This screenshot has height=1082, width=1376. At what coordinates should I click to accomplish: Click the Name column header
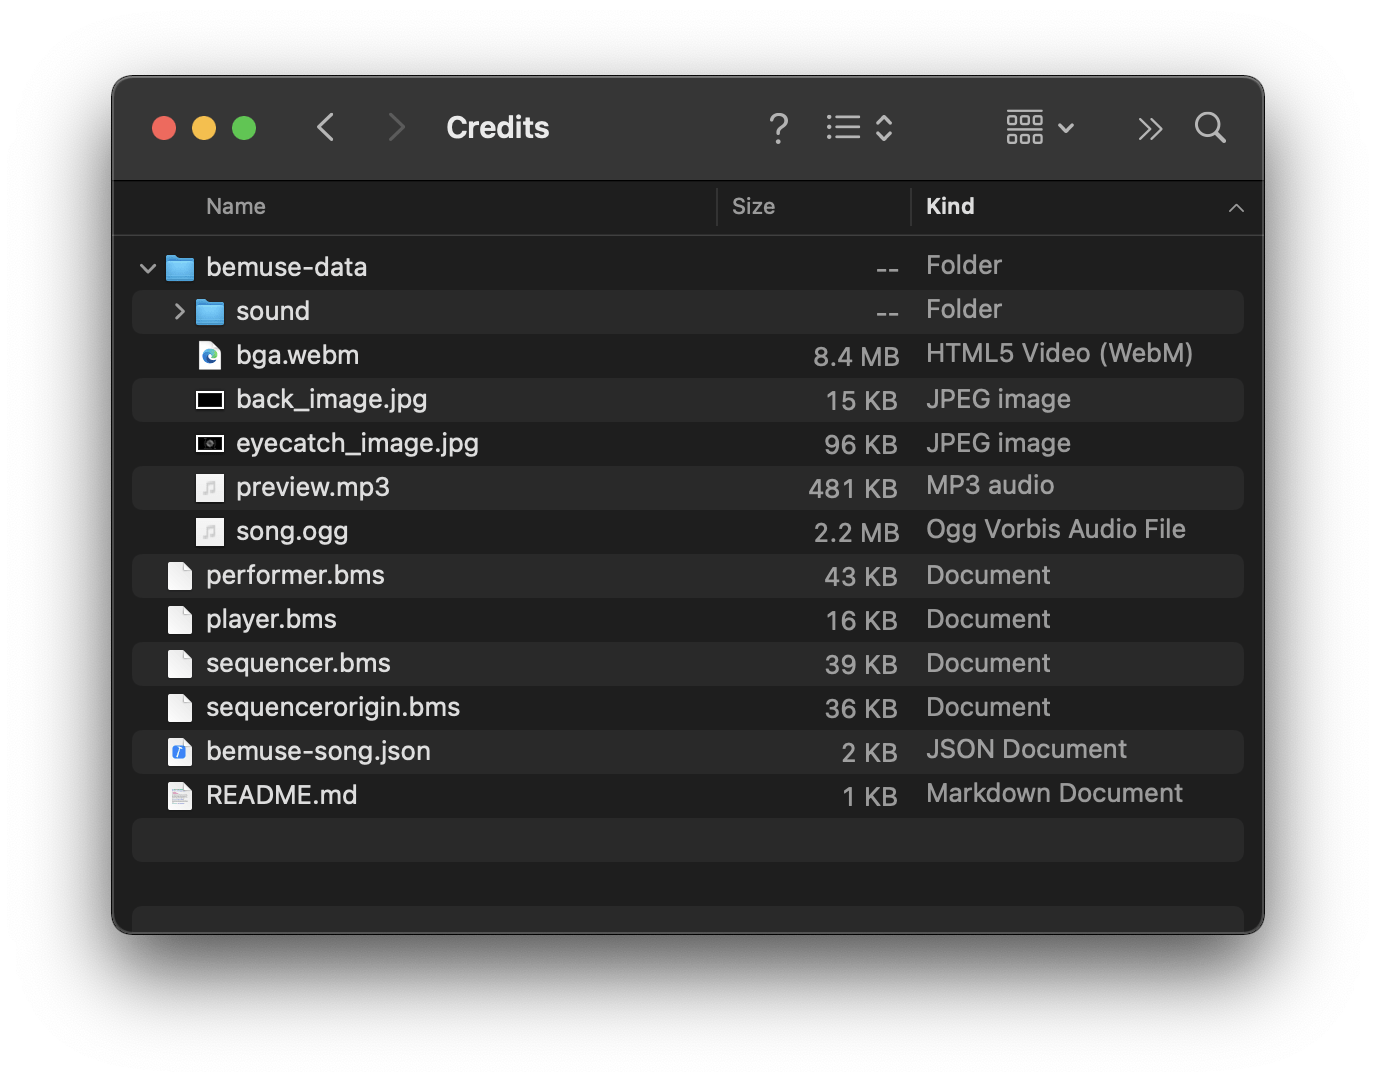pyautogui.click(x=236, y=207)
